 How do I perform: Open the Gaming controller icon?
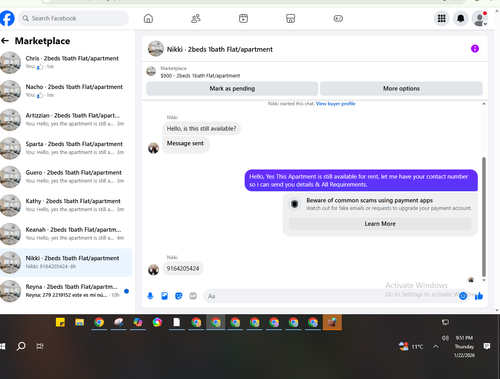coord(338,18)
